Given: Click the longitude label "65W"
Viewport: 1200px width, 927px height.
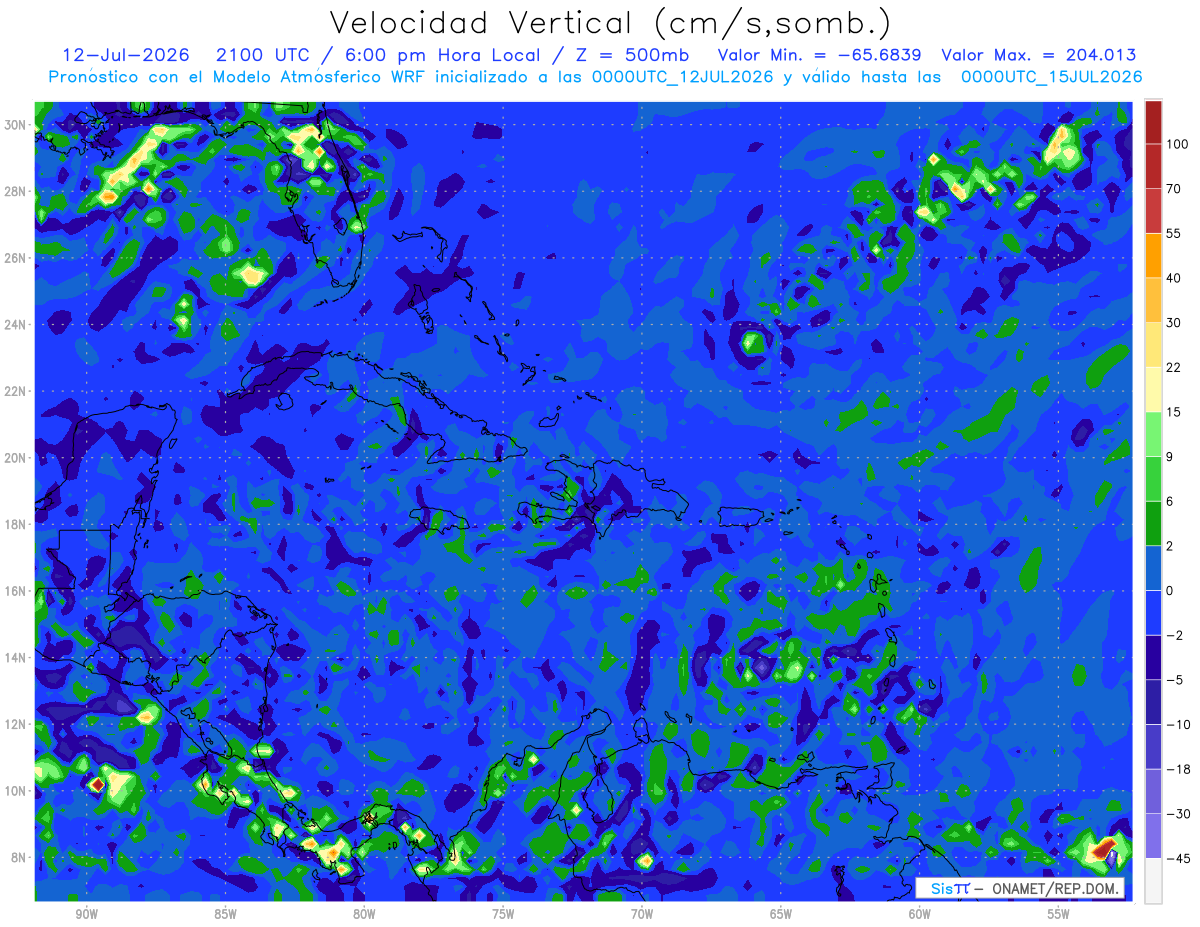Looking at the screenshot, I should coord(781,914).
